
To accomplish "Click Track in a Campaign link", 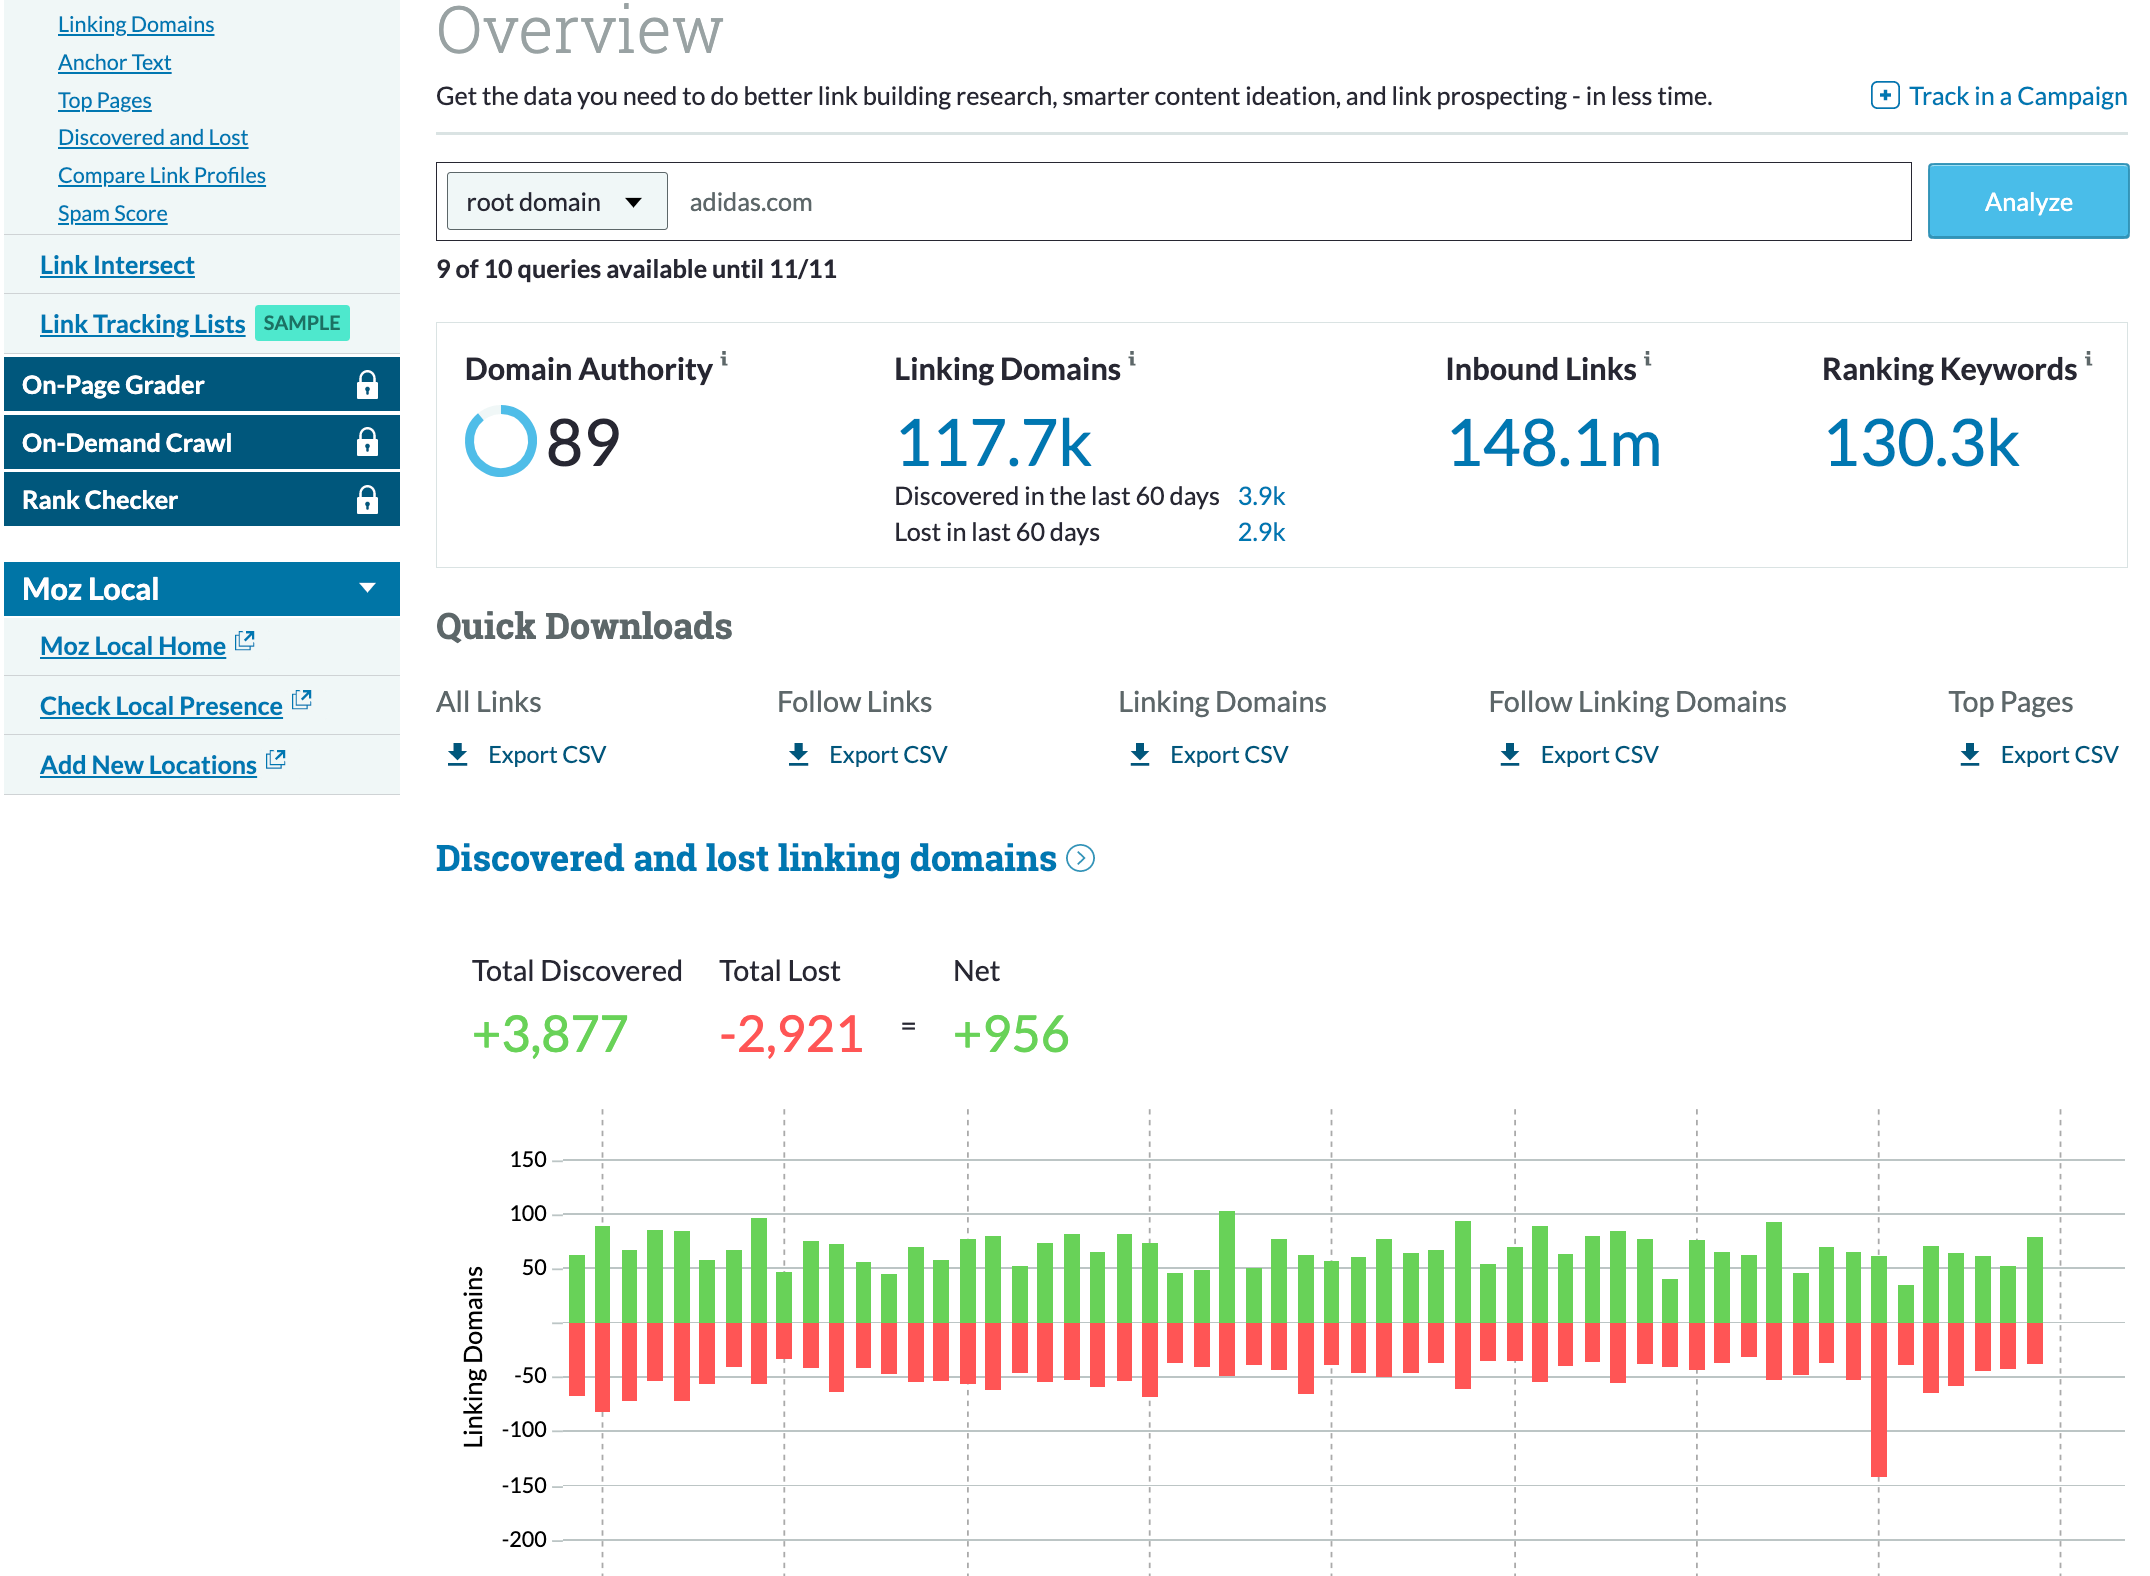I will click(2017, 96).
